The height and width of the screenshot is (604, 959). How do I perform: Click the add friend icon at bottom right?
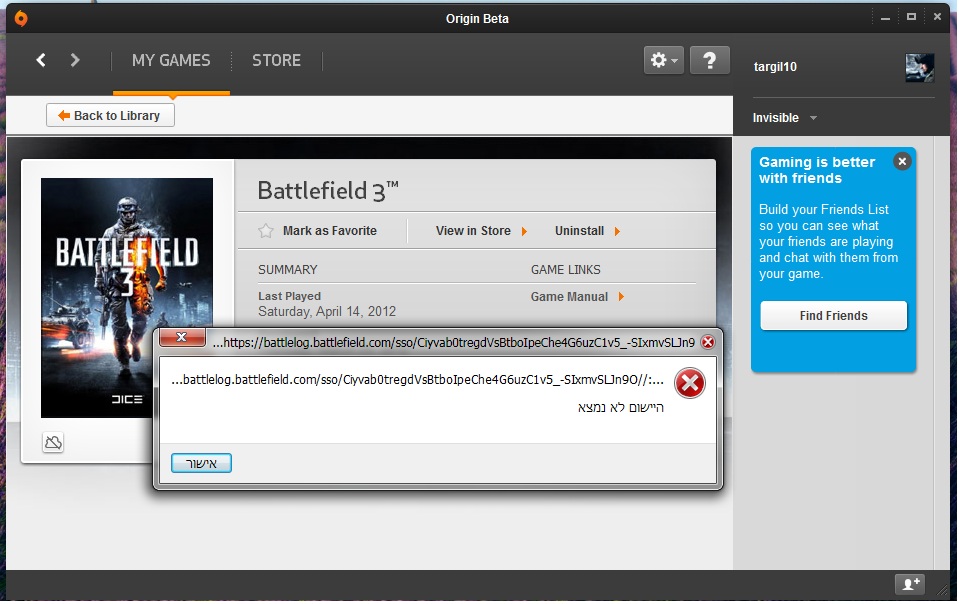(909, 584)
